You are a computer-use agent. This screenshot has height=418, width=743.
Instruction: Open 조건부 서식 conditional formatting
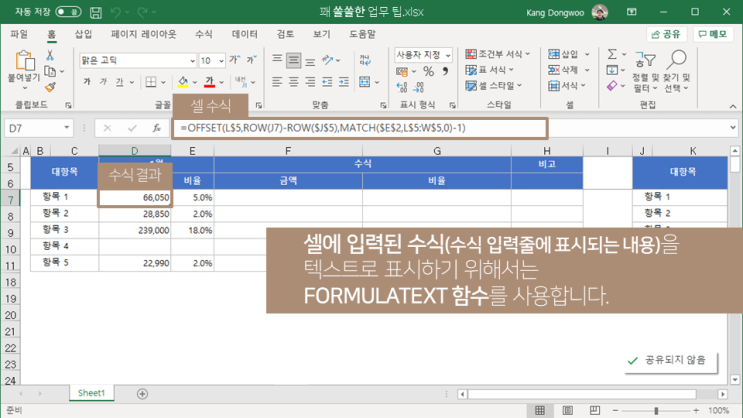498,54
